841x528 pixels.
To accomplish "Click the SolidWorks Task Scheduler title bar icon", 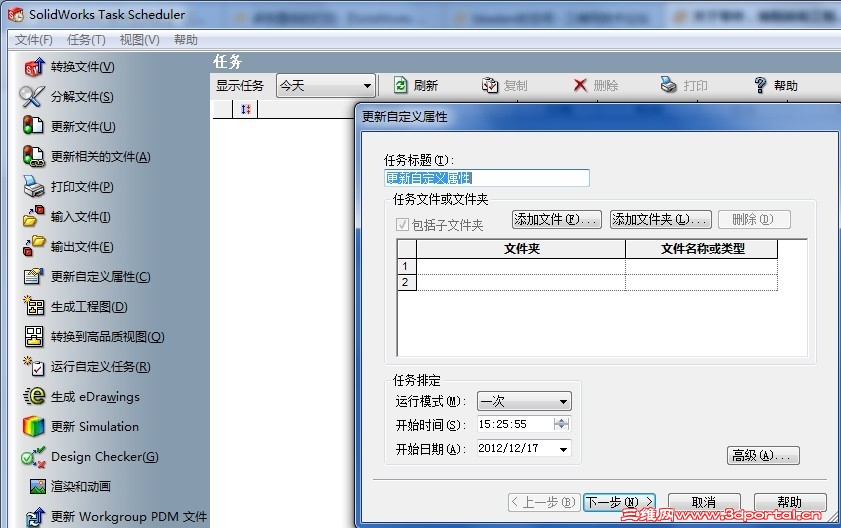I will click(16, 14).
